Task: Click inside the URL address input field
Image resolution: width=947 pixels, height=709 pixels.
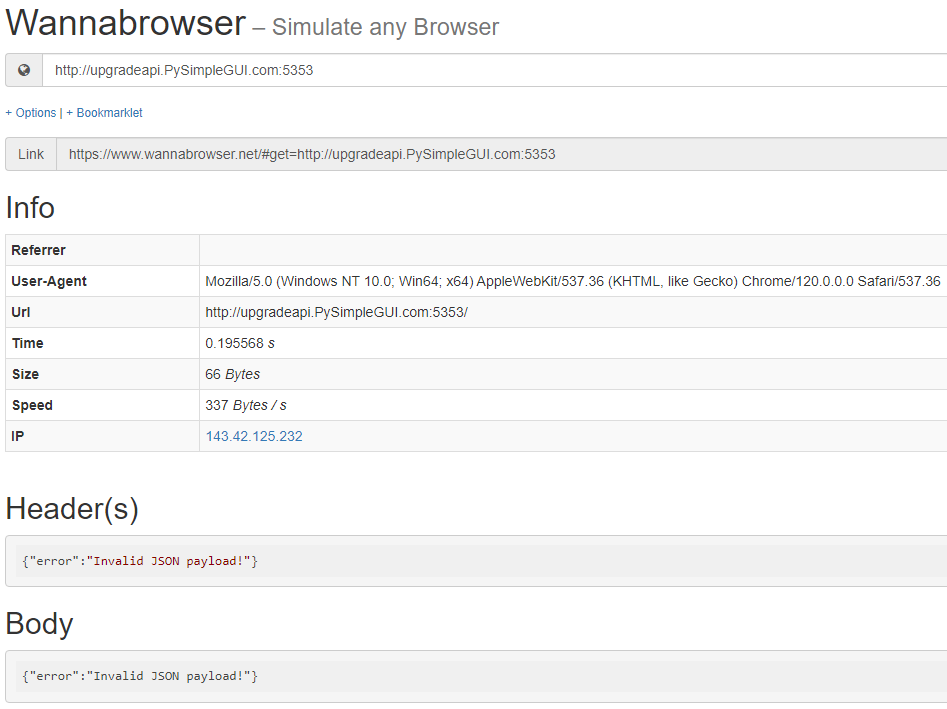Action: click(400, 70)
